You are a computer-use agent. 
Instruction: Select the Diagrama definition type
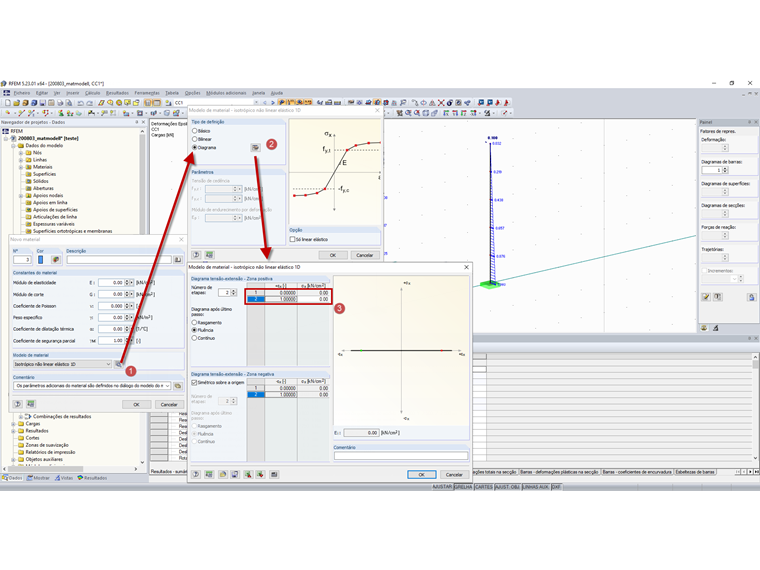tap(195, 147)
